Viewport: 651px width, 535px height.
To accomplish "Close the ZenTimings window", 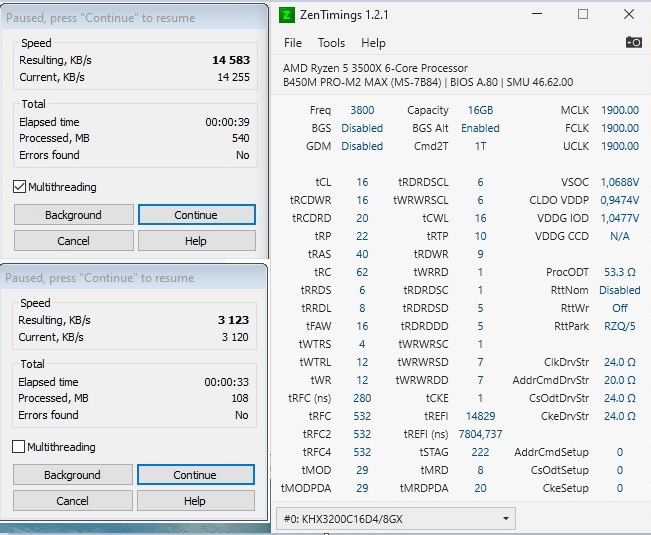I will point(627,15).
